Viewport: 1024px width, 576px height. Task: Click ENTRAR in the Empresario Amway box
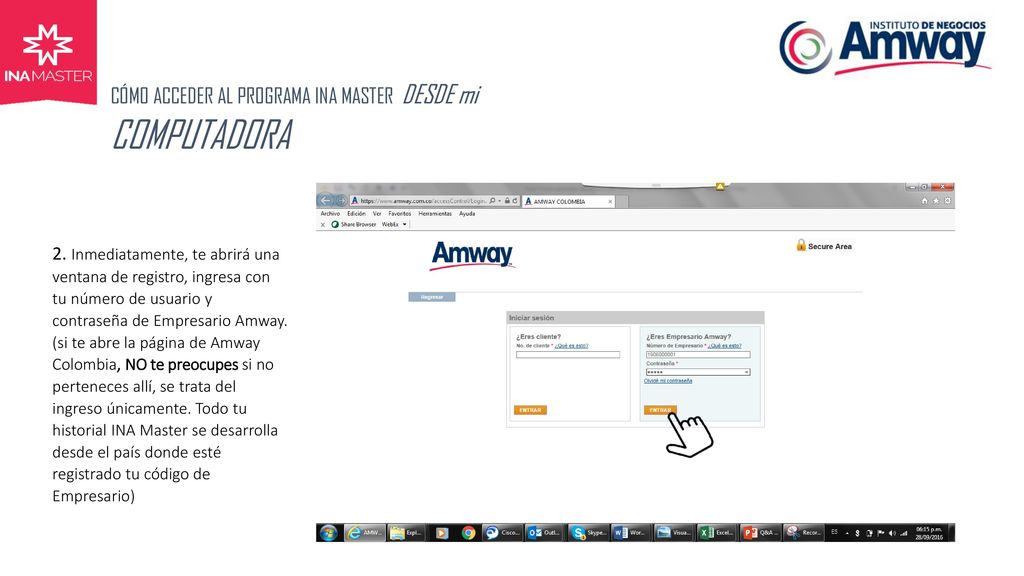[x=660, y=410]
